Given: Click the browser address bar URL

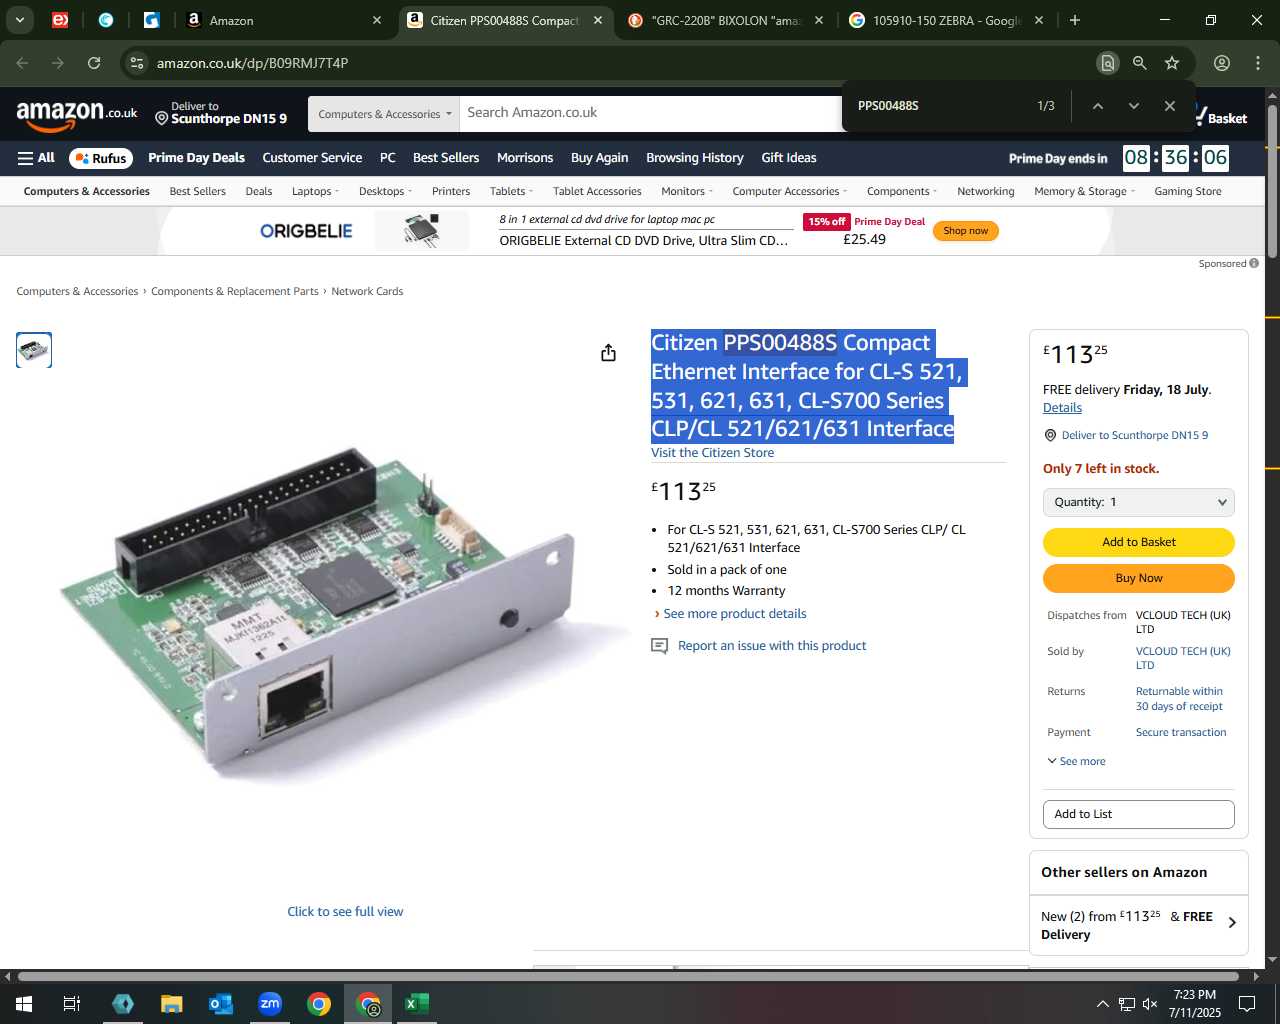Looking at the screenshot, I should [x=252, y=63].
